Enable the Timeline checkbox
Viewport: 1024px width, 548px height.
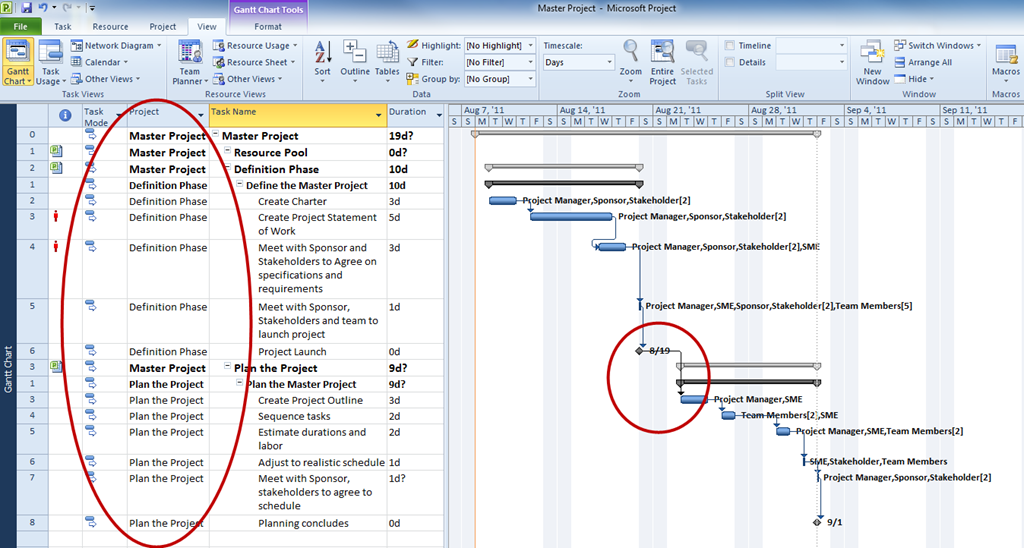(729, 46)
